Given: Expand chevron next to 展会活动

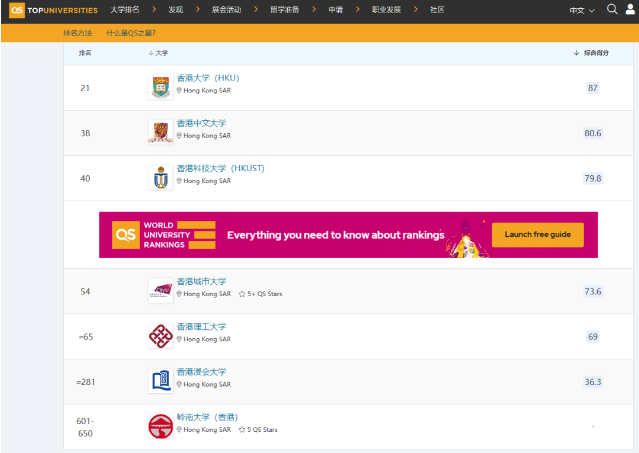Looking at the screenshot, I should [256, 9].
